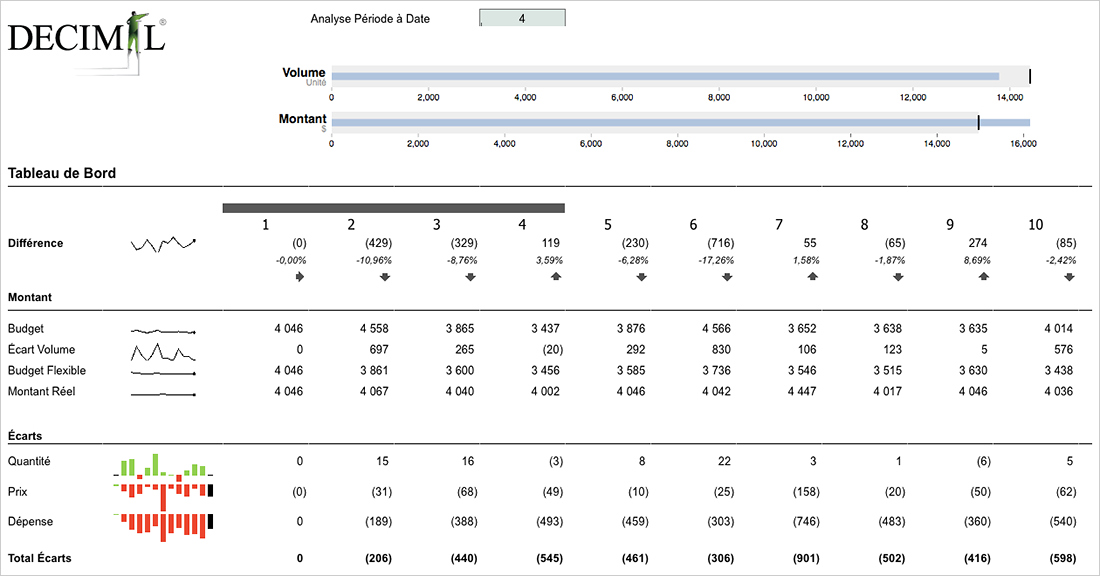Select period column header 10
This screenshot has width=1100, height=576.
coord(1035,225)
